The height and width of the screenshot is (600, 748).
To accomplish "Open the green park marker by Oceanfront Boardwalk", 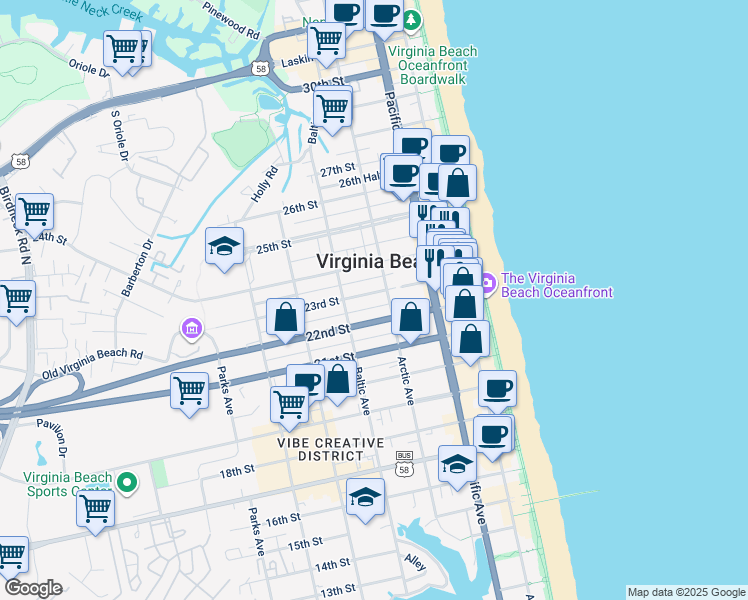I will tap(411, 21).
